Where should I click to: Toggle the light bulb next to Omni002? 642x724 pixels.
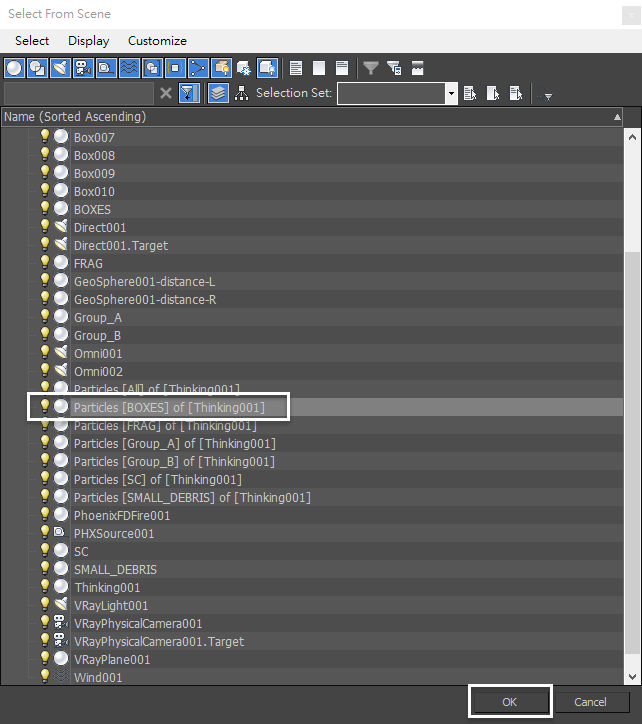click(45, 370)
